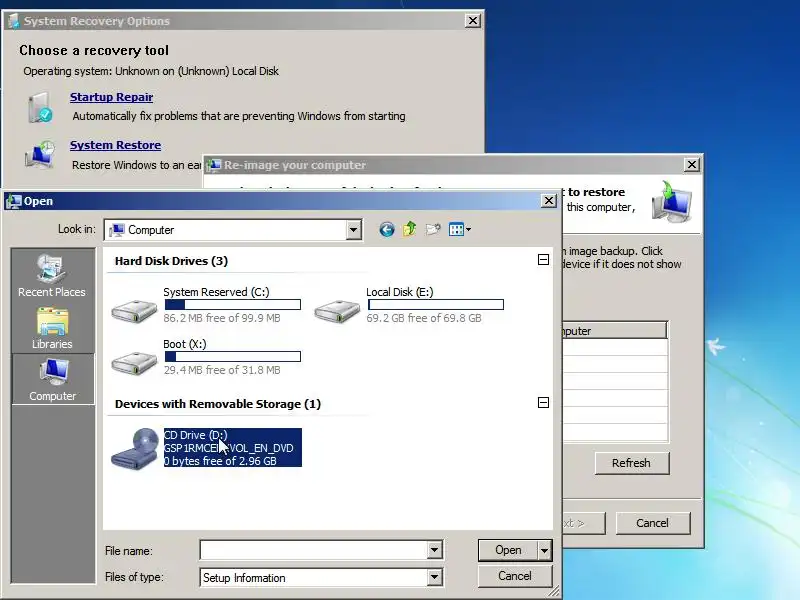Collapse Devices with Removable Storage group
The height and width of the screenshot is (600, 800).
click(543, 403)
